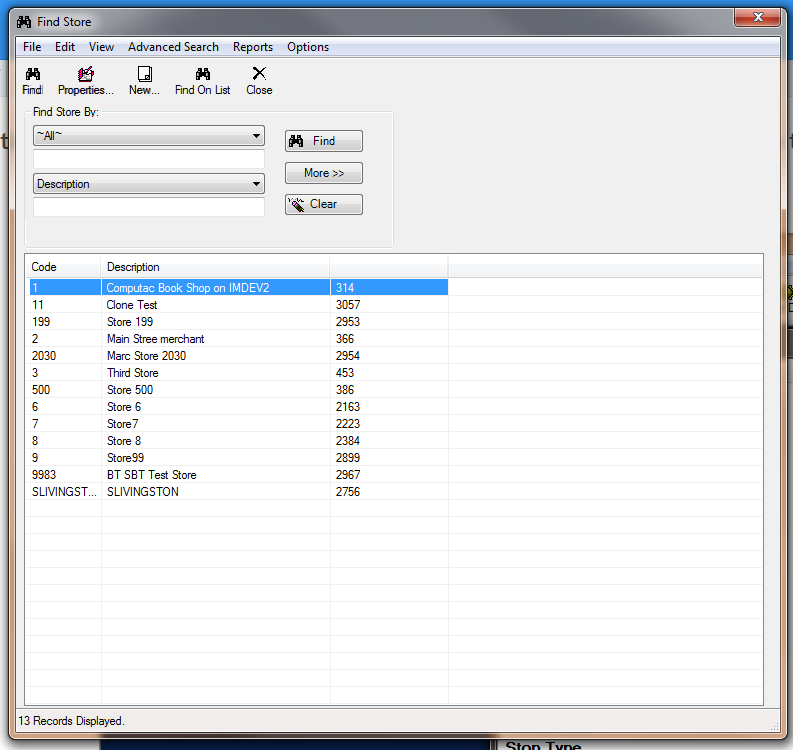Screen dimensions: 793x750
Task: Focus the text field below Description dropdown
Action: point(149,207)
